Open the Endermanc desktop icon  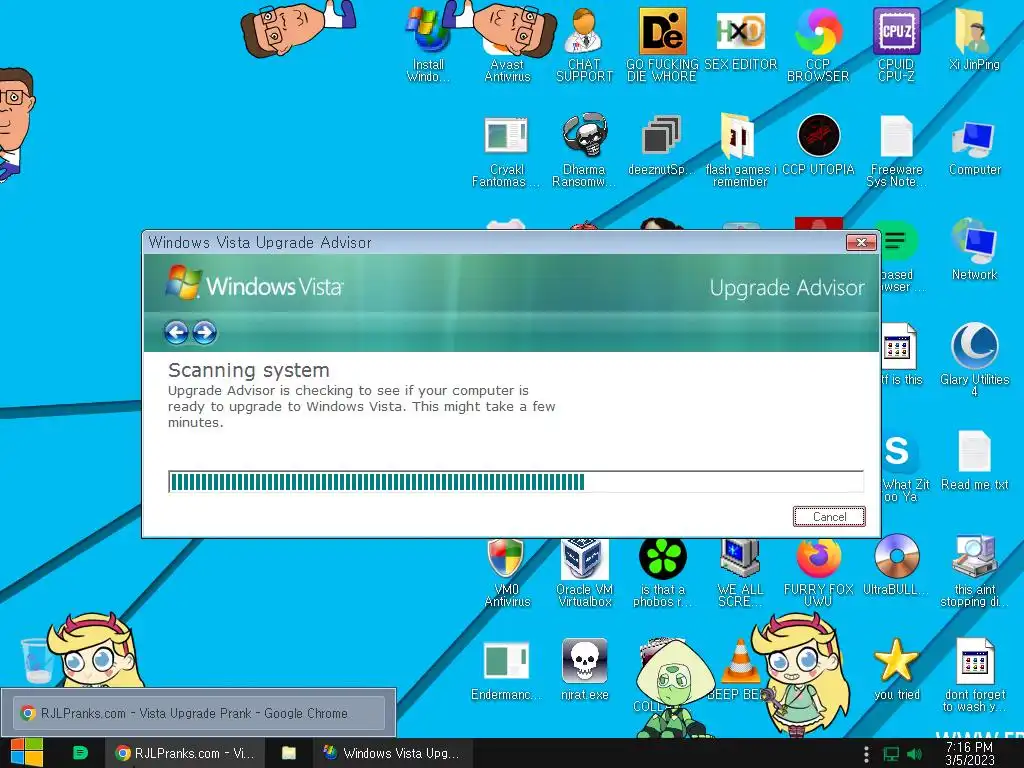pos(507,671)
